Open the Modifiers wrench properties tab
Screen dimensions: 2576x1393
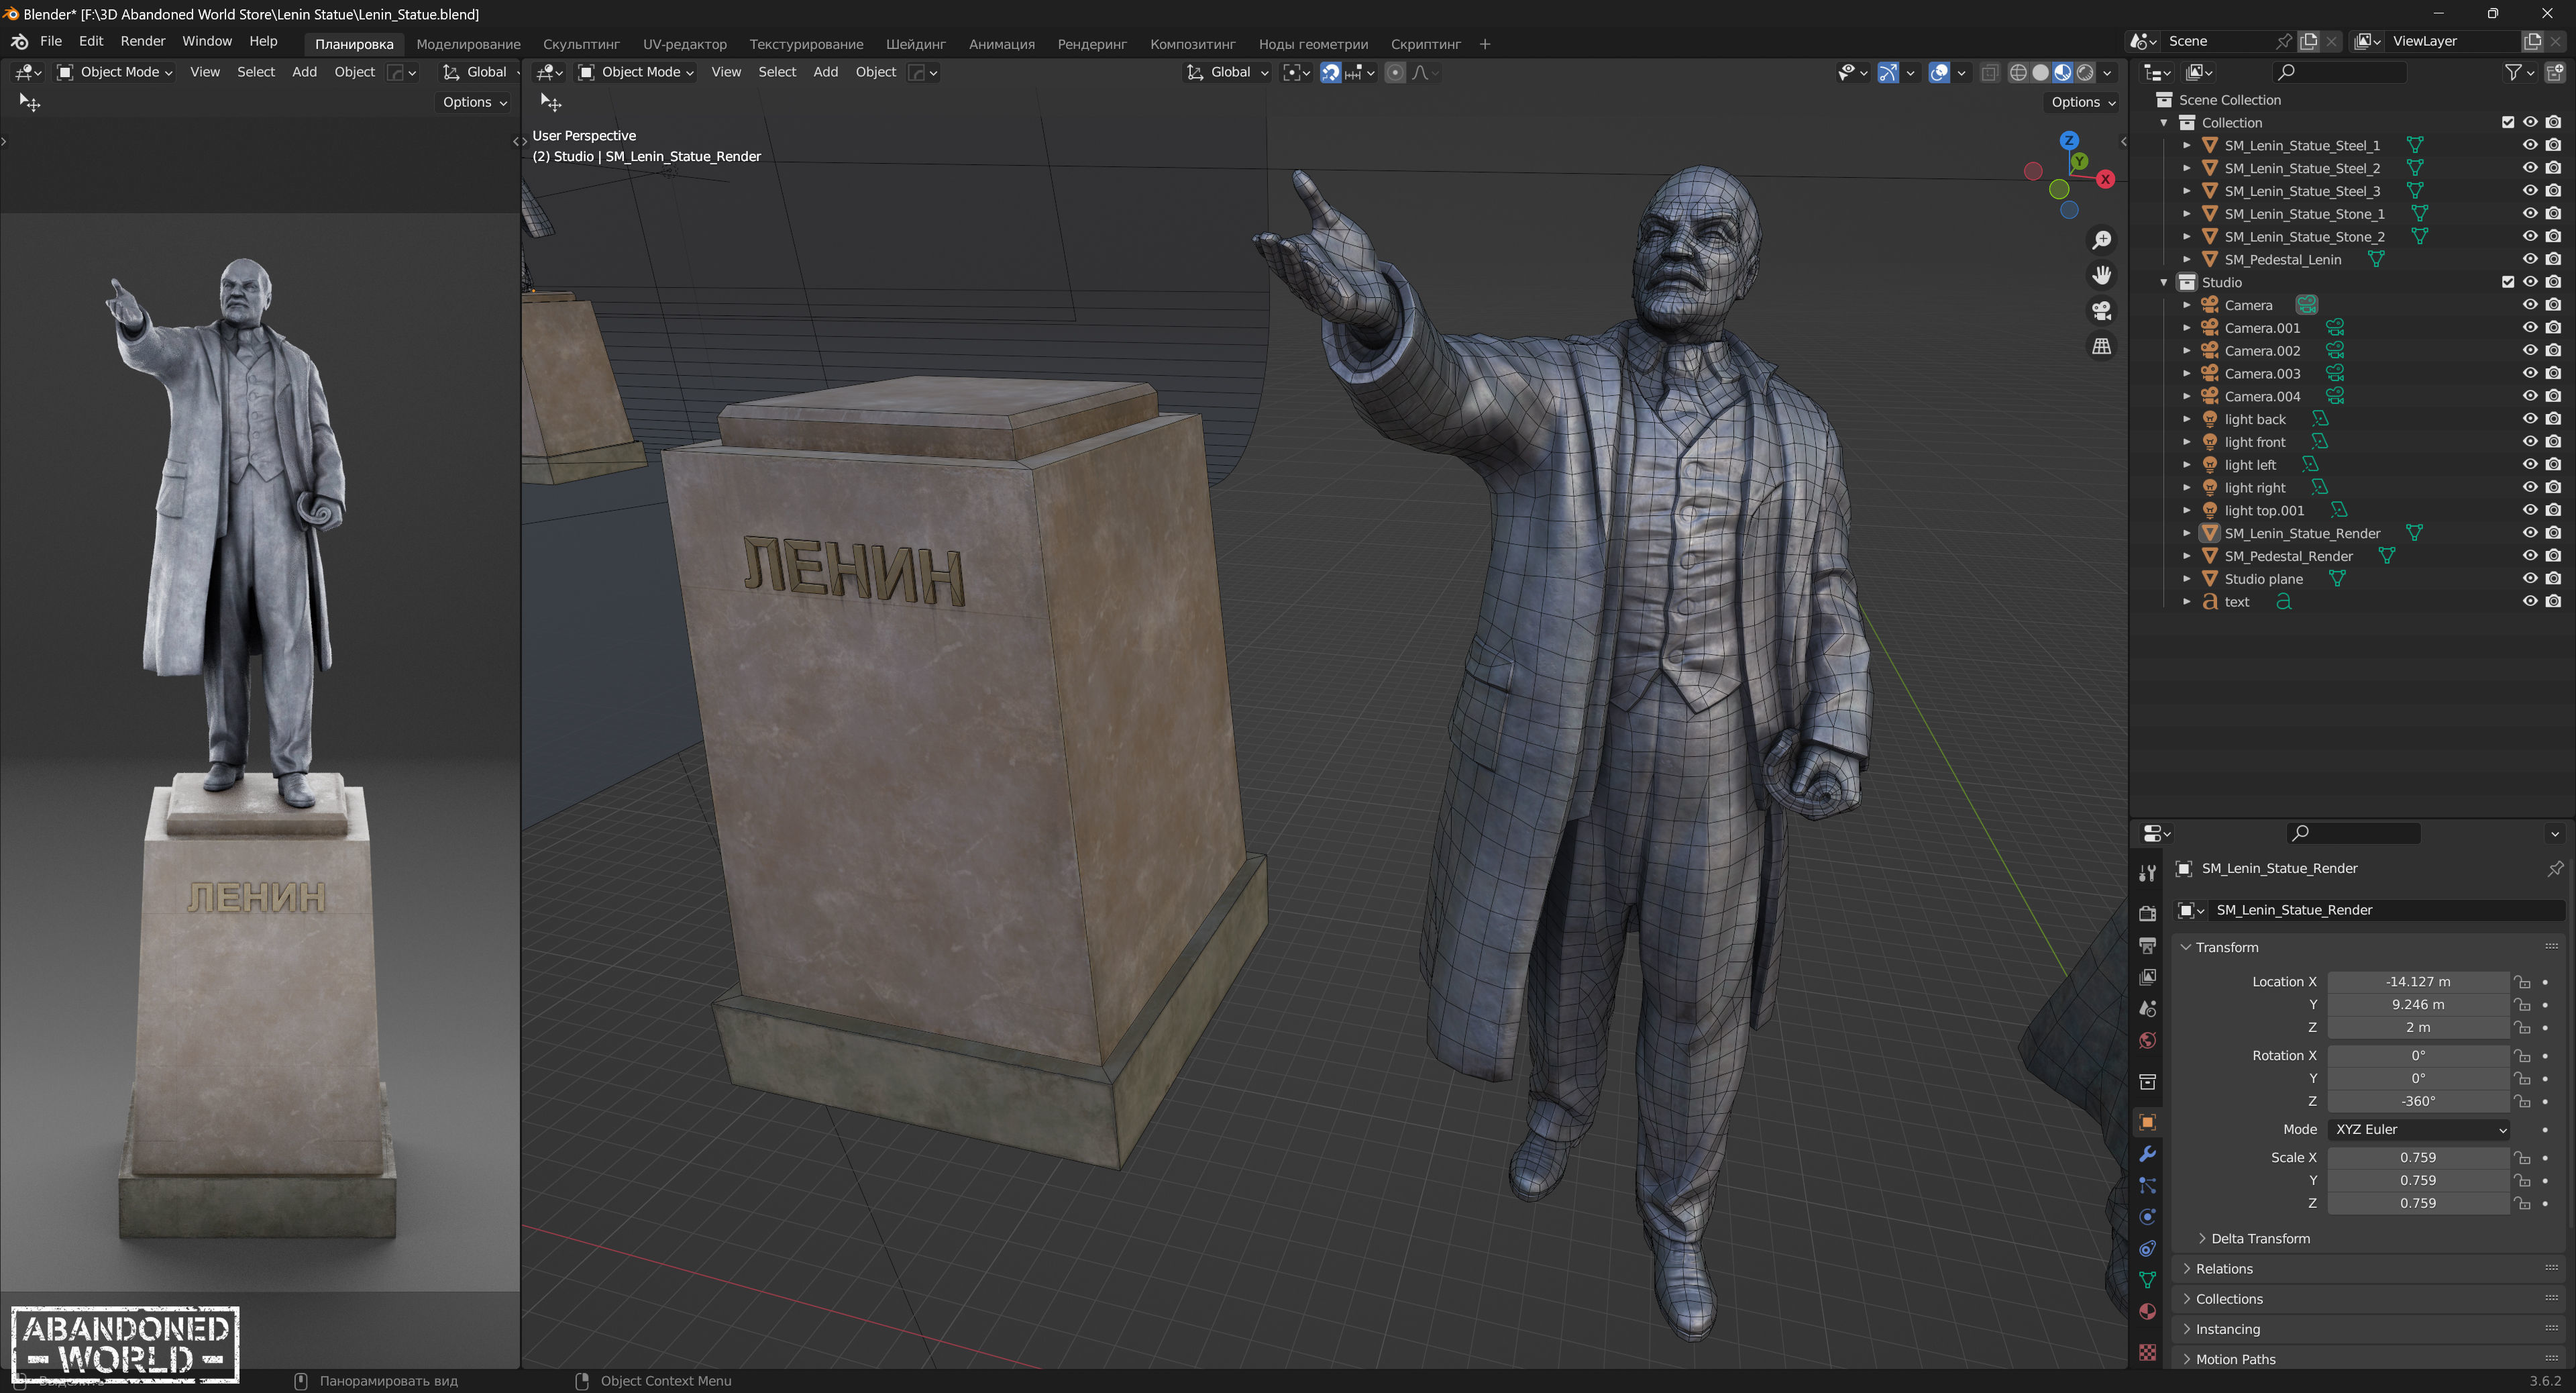[2147, 1154]
